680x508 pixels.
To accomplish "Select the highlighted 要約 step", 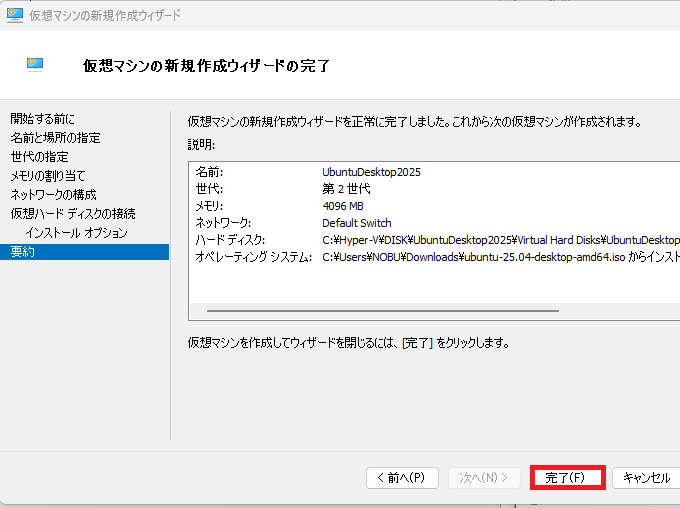I will point(85,252).
